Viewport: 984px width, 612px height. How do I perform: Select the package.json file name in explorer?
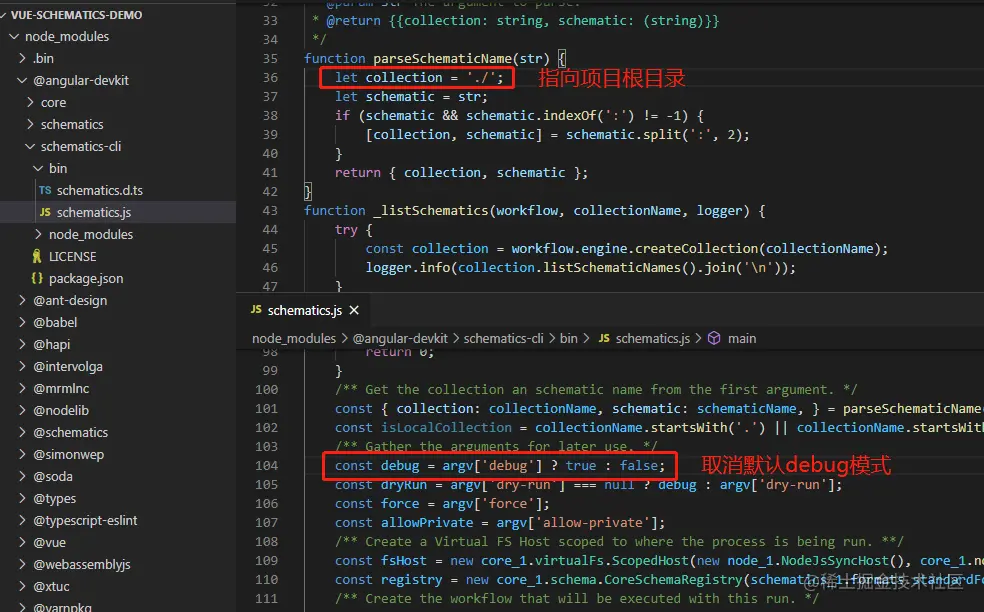[x=86, y=278]
